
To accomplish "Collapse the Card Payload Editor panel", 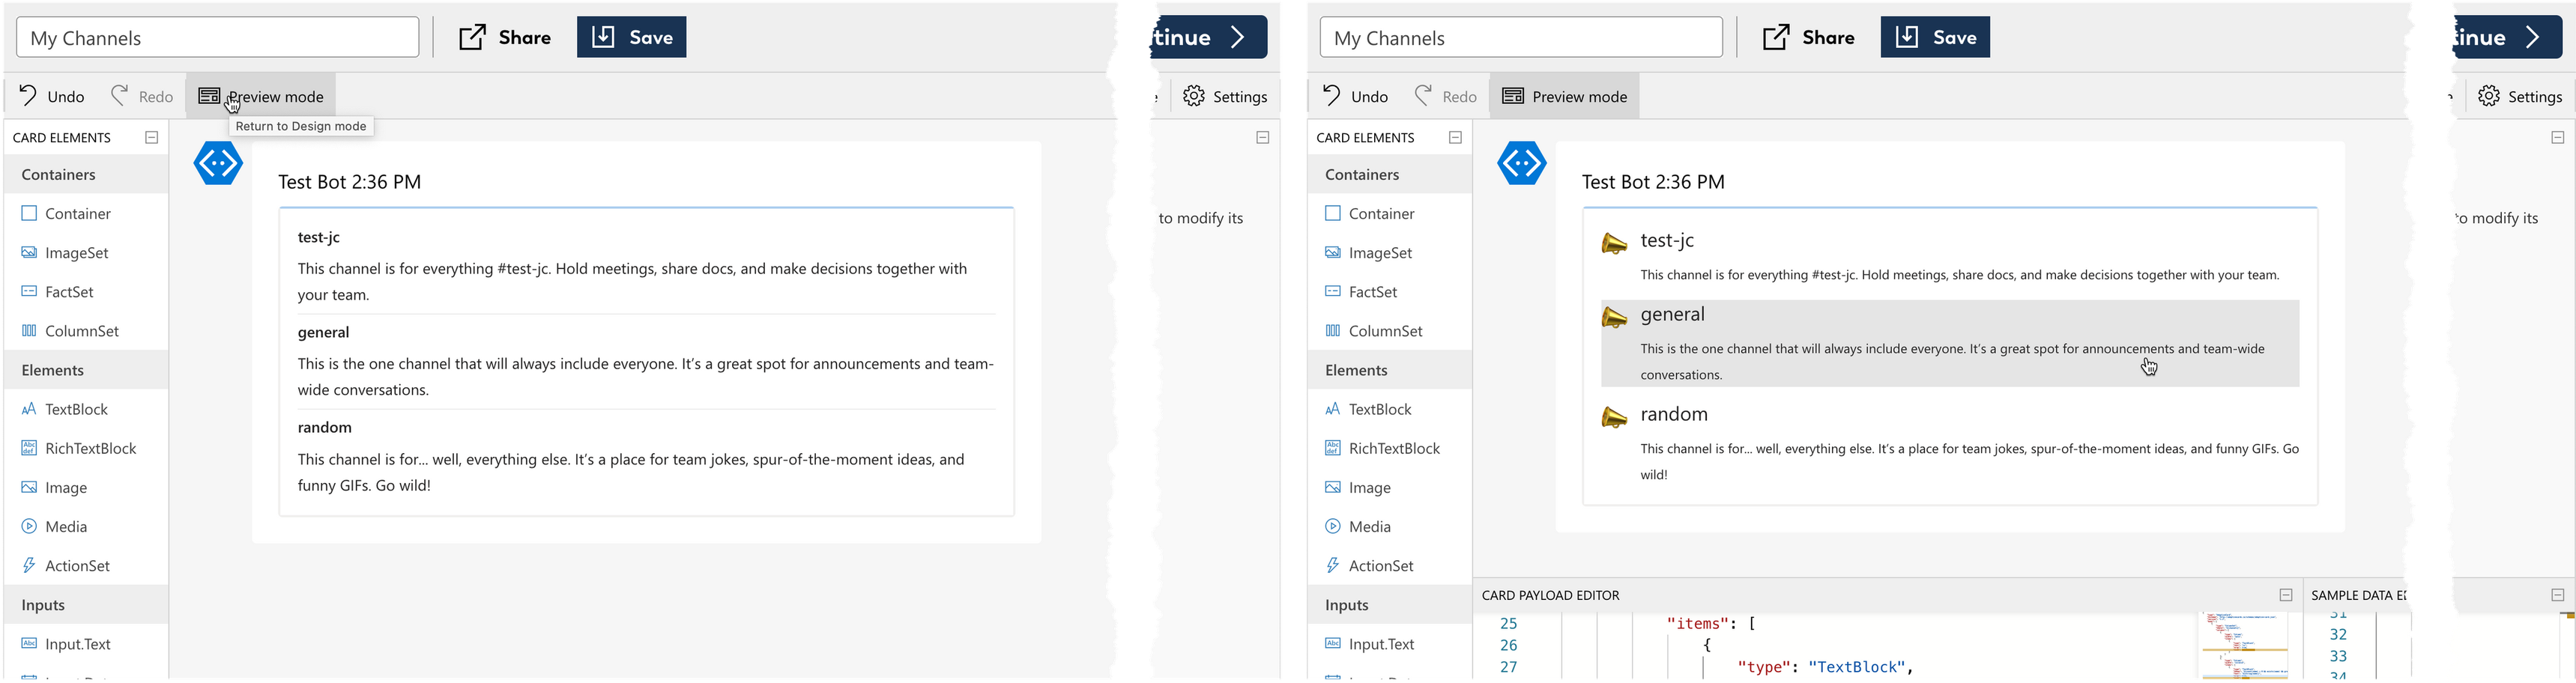I will 2286,595.
